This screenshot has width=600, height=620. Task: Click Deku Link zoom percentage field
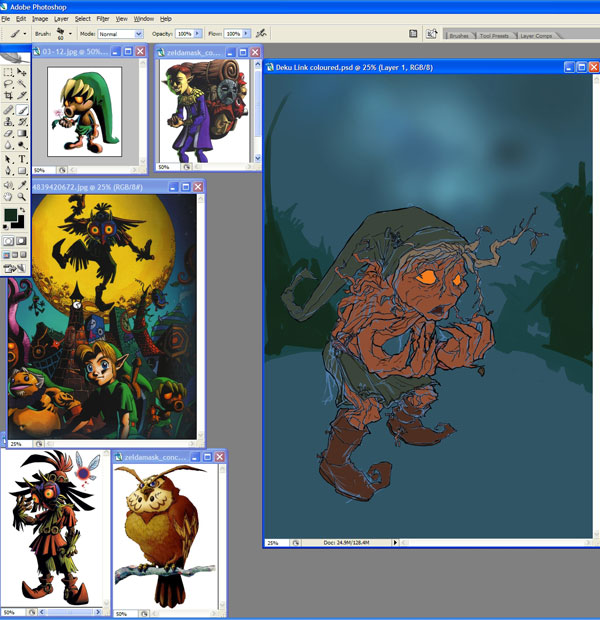(x=276, y=543)
